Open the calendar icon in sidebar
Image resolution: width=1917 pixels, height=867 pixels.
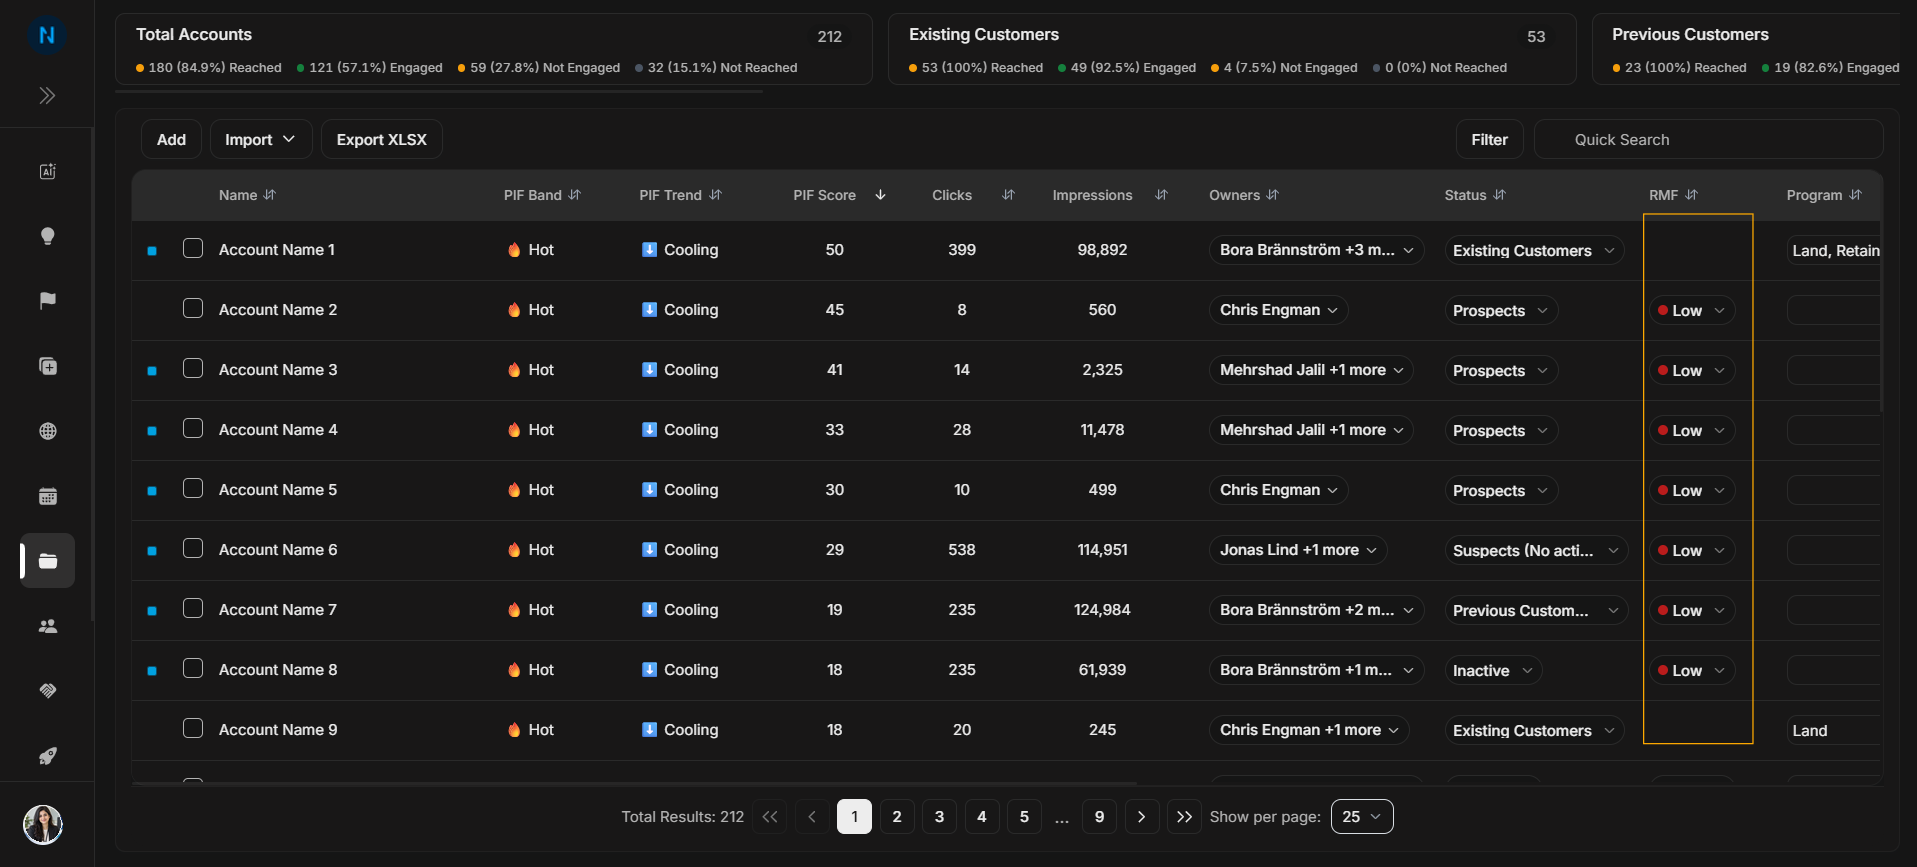click(47, 496)
